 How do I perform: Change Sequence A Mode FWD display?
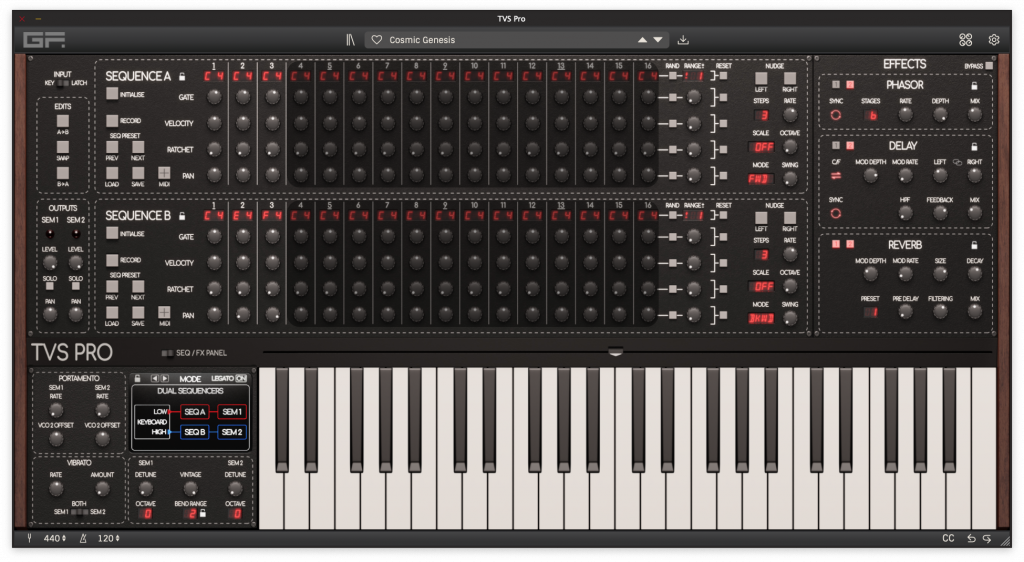point(761,178)
